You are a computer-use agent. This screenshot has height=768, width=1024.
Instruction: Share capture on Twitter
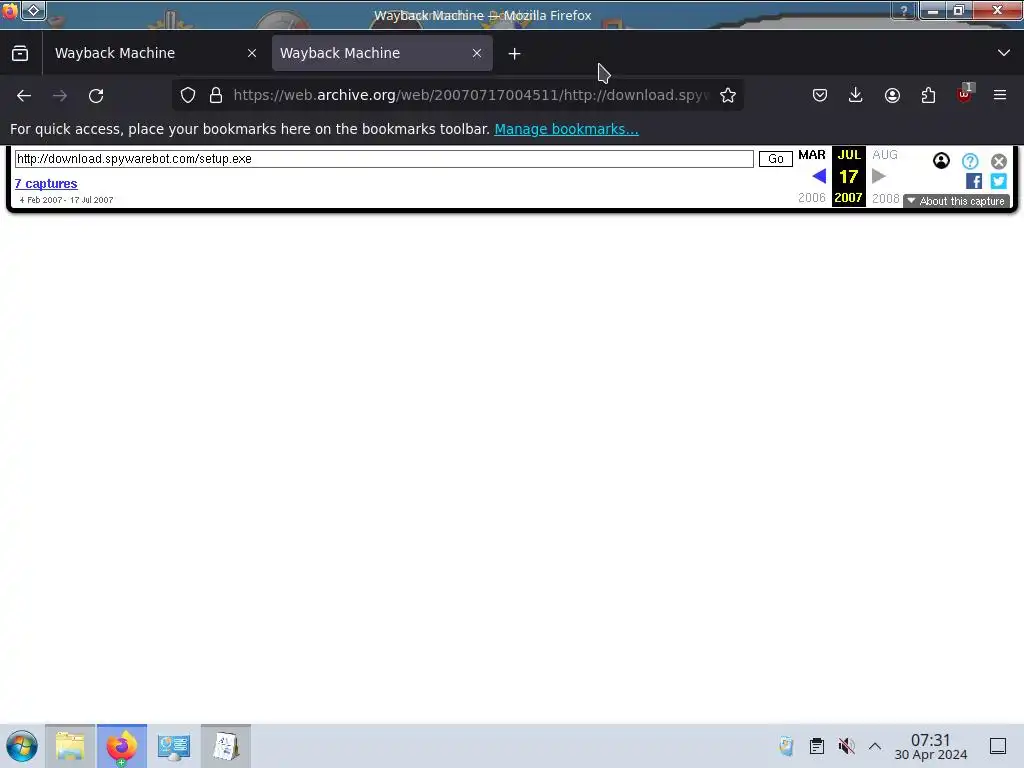(x=999, y=181)
